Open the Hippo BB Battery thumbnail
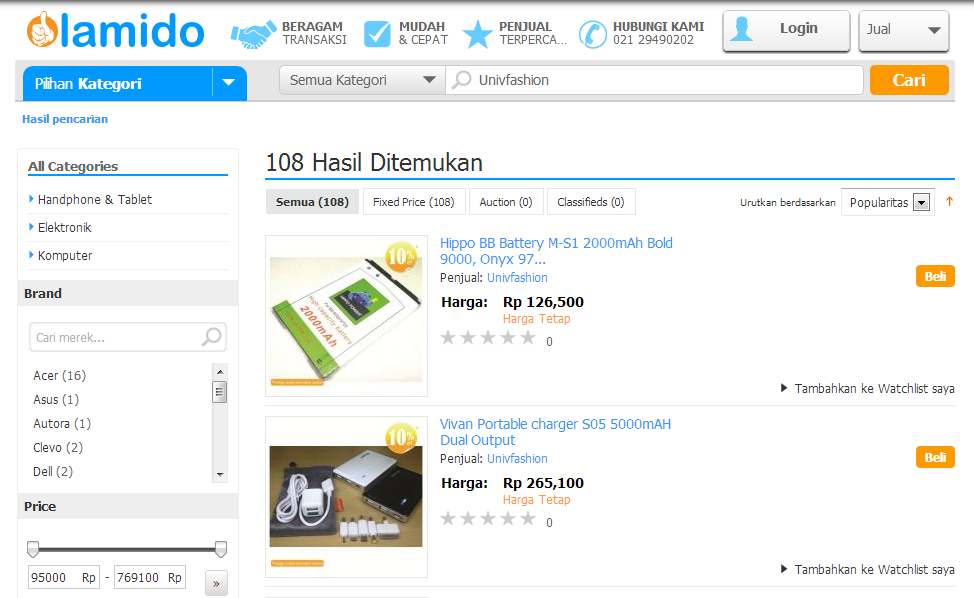This screenshot has width=974, height=598. click(347, 315)
